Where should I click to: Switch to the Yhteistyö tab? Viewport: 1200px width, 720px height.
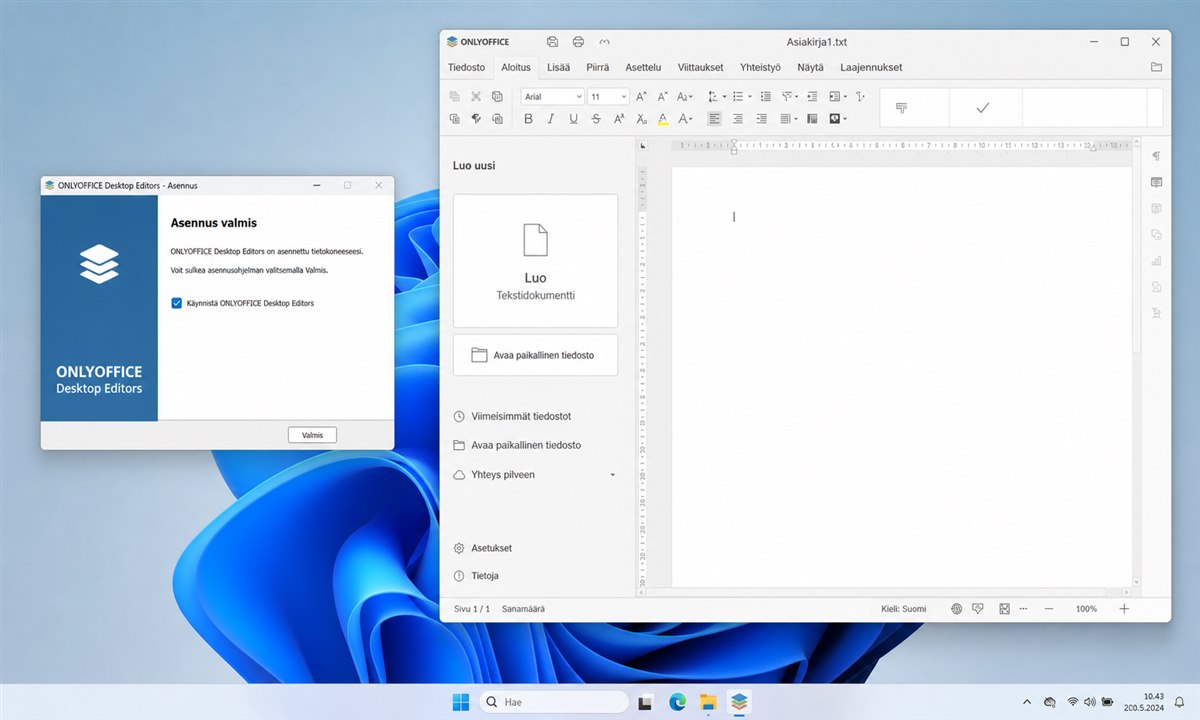click(x=760, y=67)
